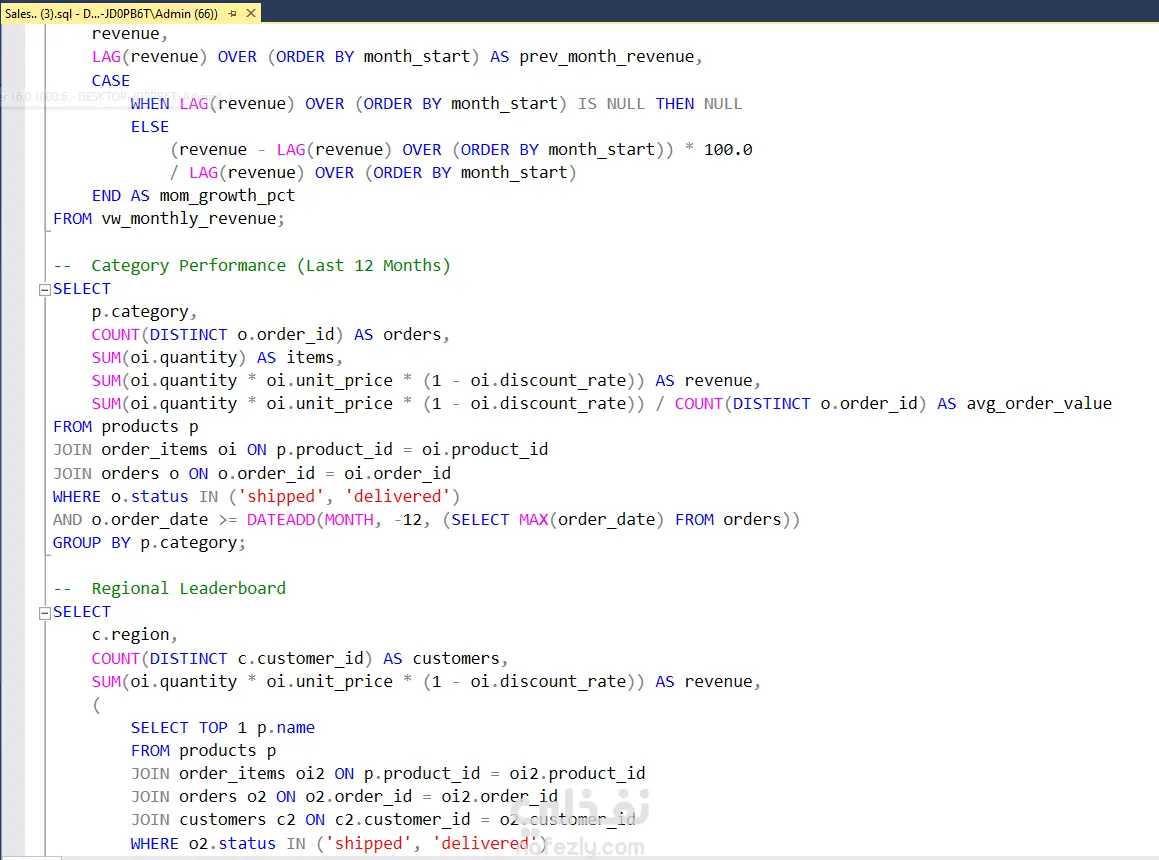Click the DATEADD function name

click(281, 520)
